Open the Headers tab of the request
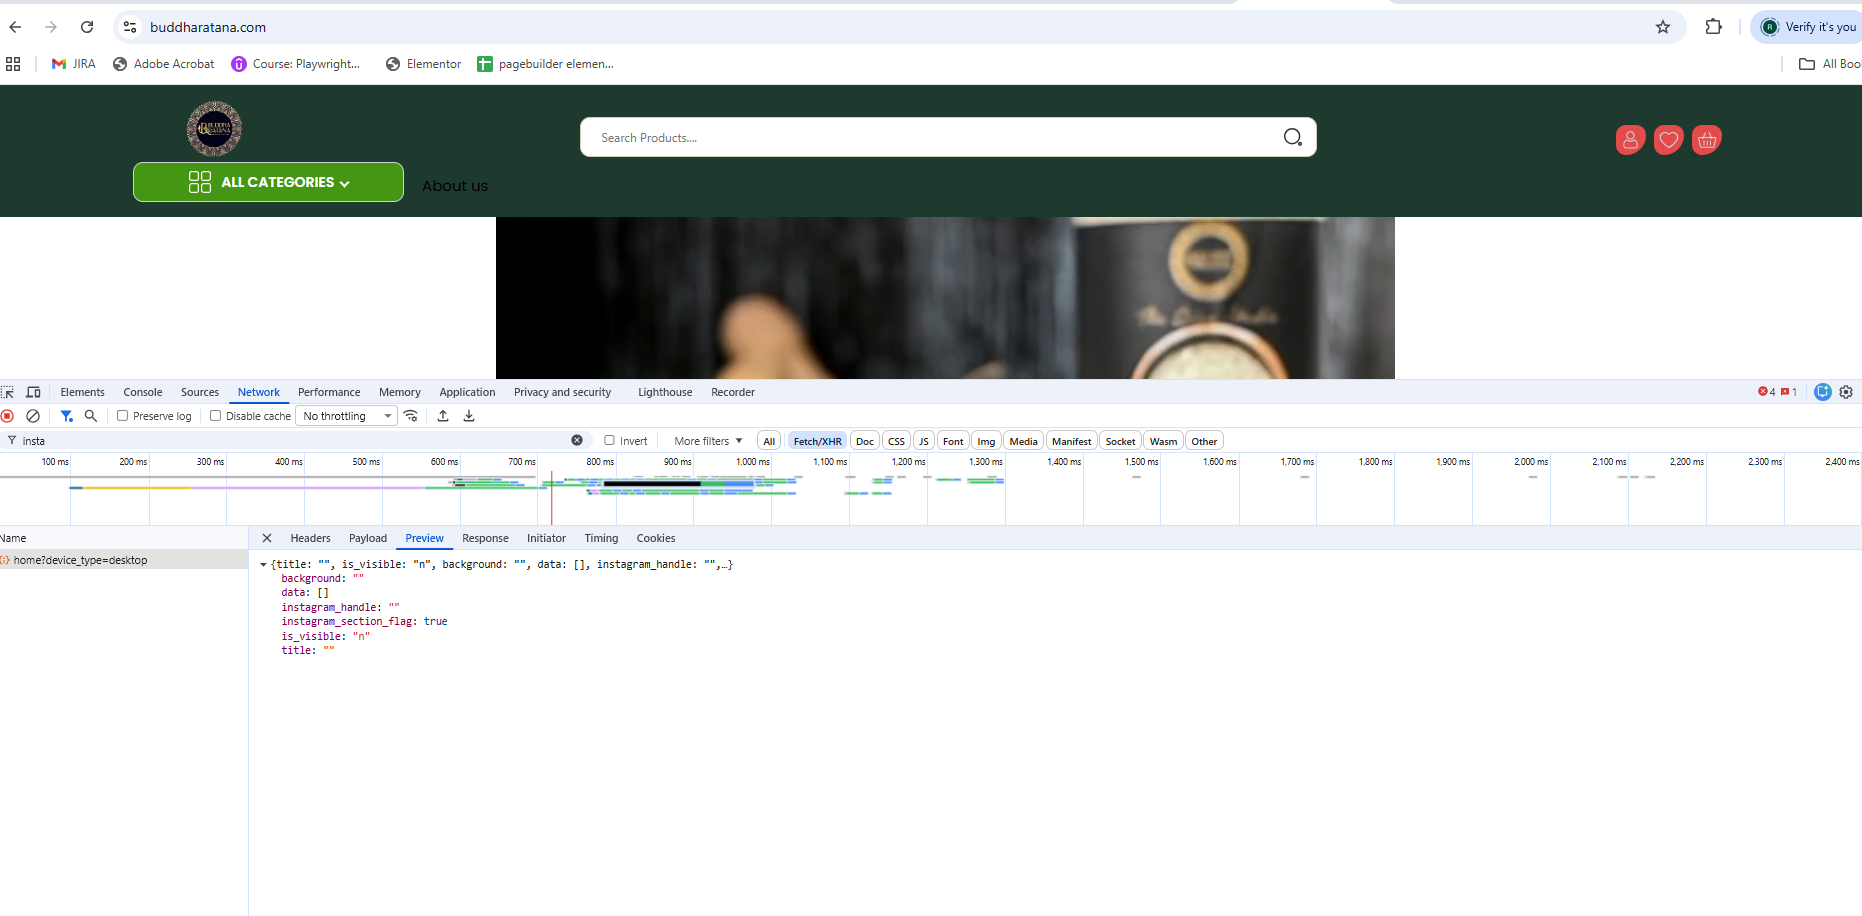The image size is (1862, 916). pos(310,538)
